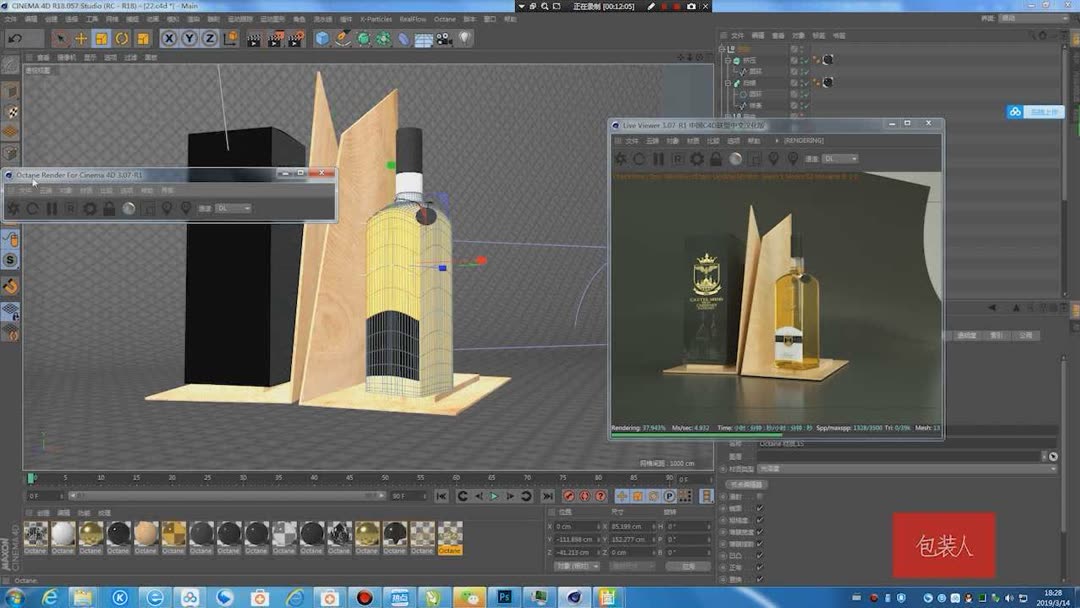The image size is (1080, 608).
Task: Click the Apply button in the coordinates panel
Action: (x=688, y=566)
